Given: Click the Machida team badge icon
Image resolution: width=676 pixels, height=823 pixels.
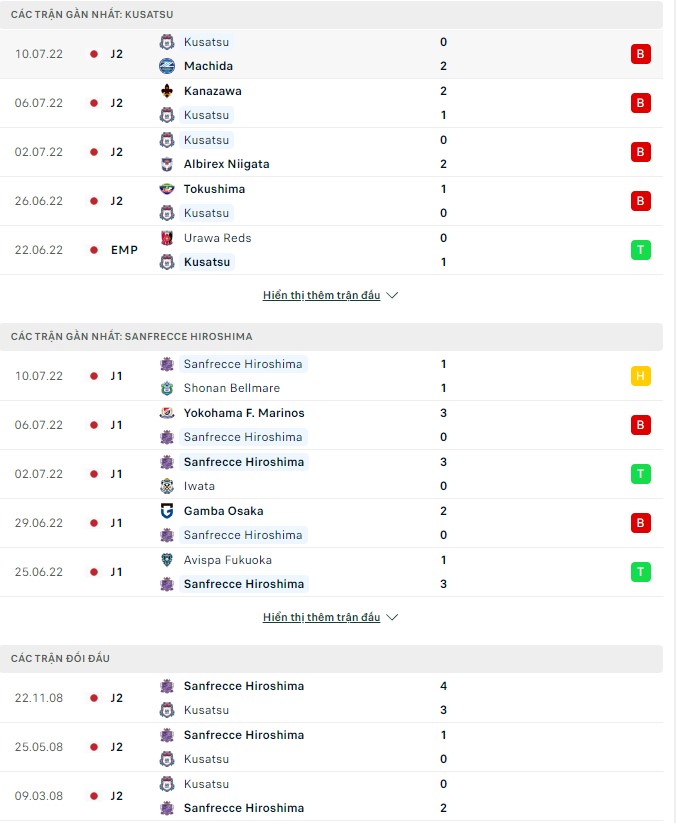Looking at the screenshot, I should click(167, 66).
